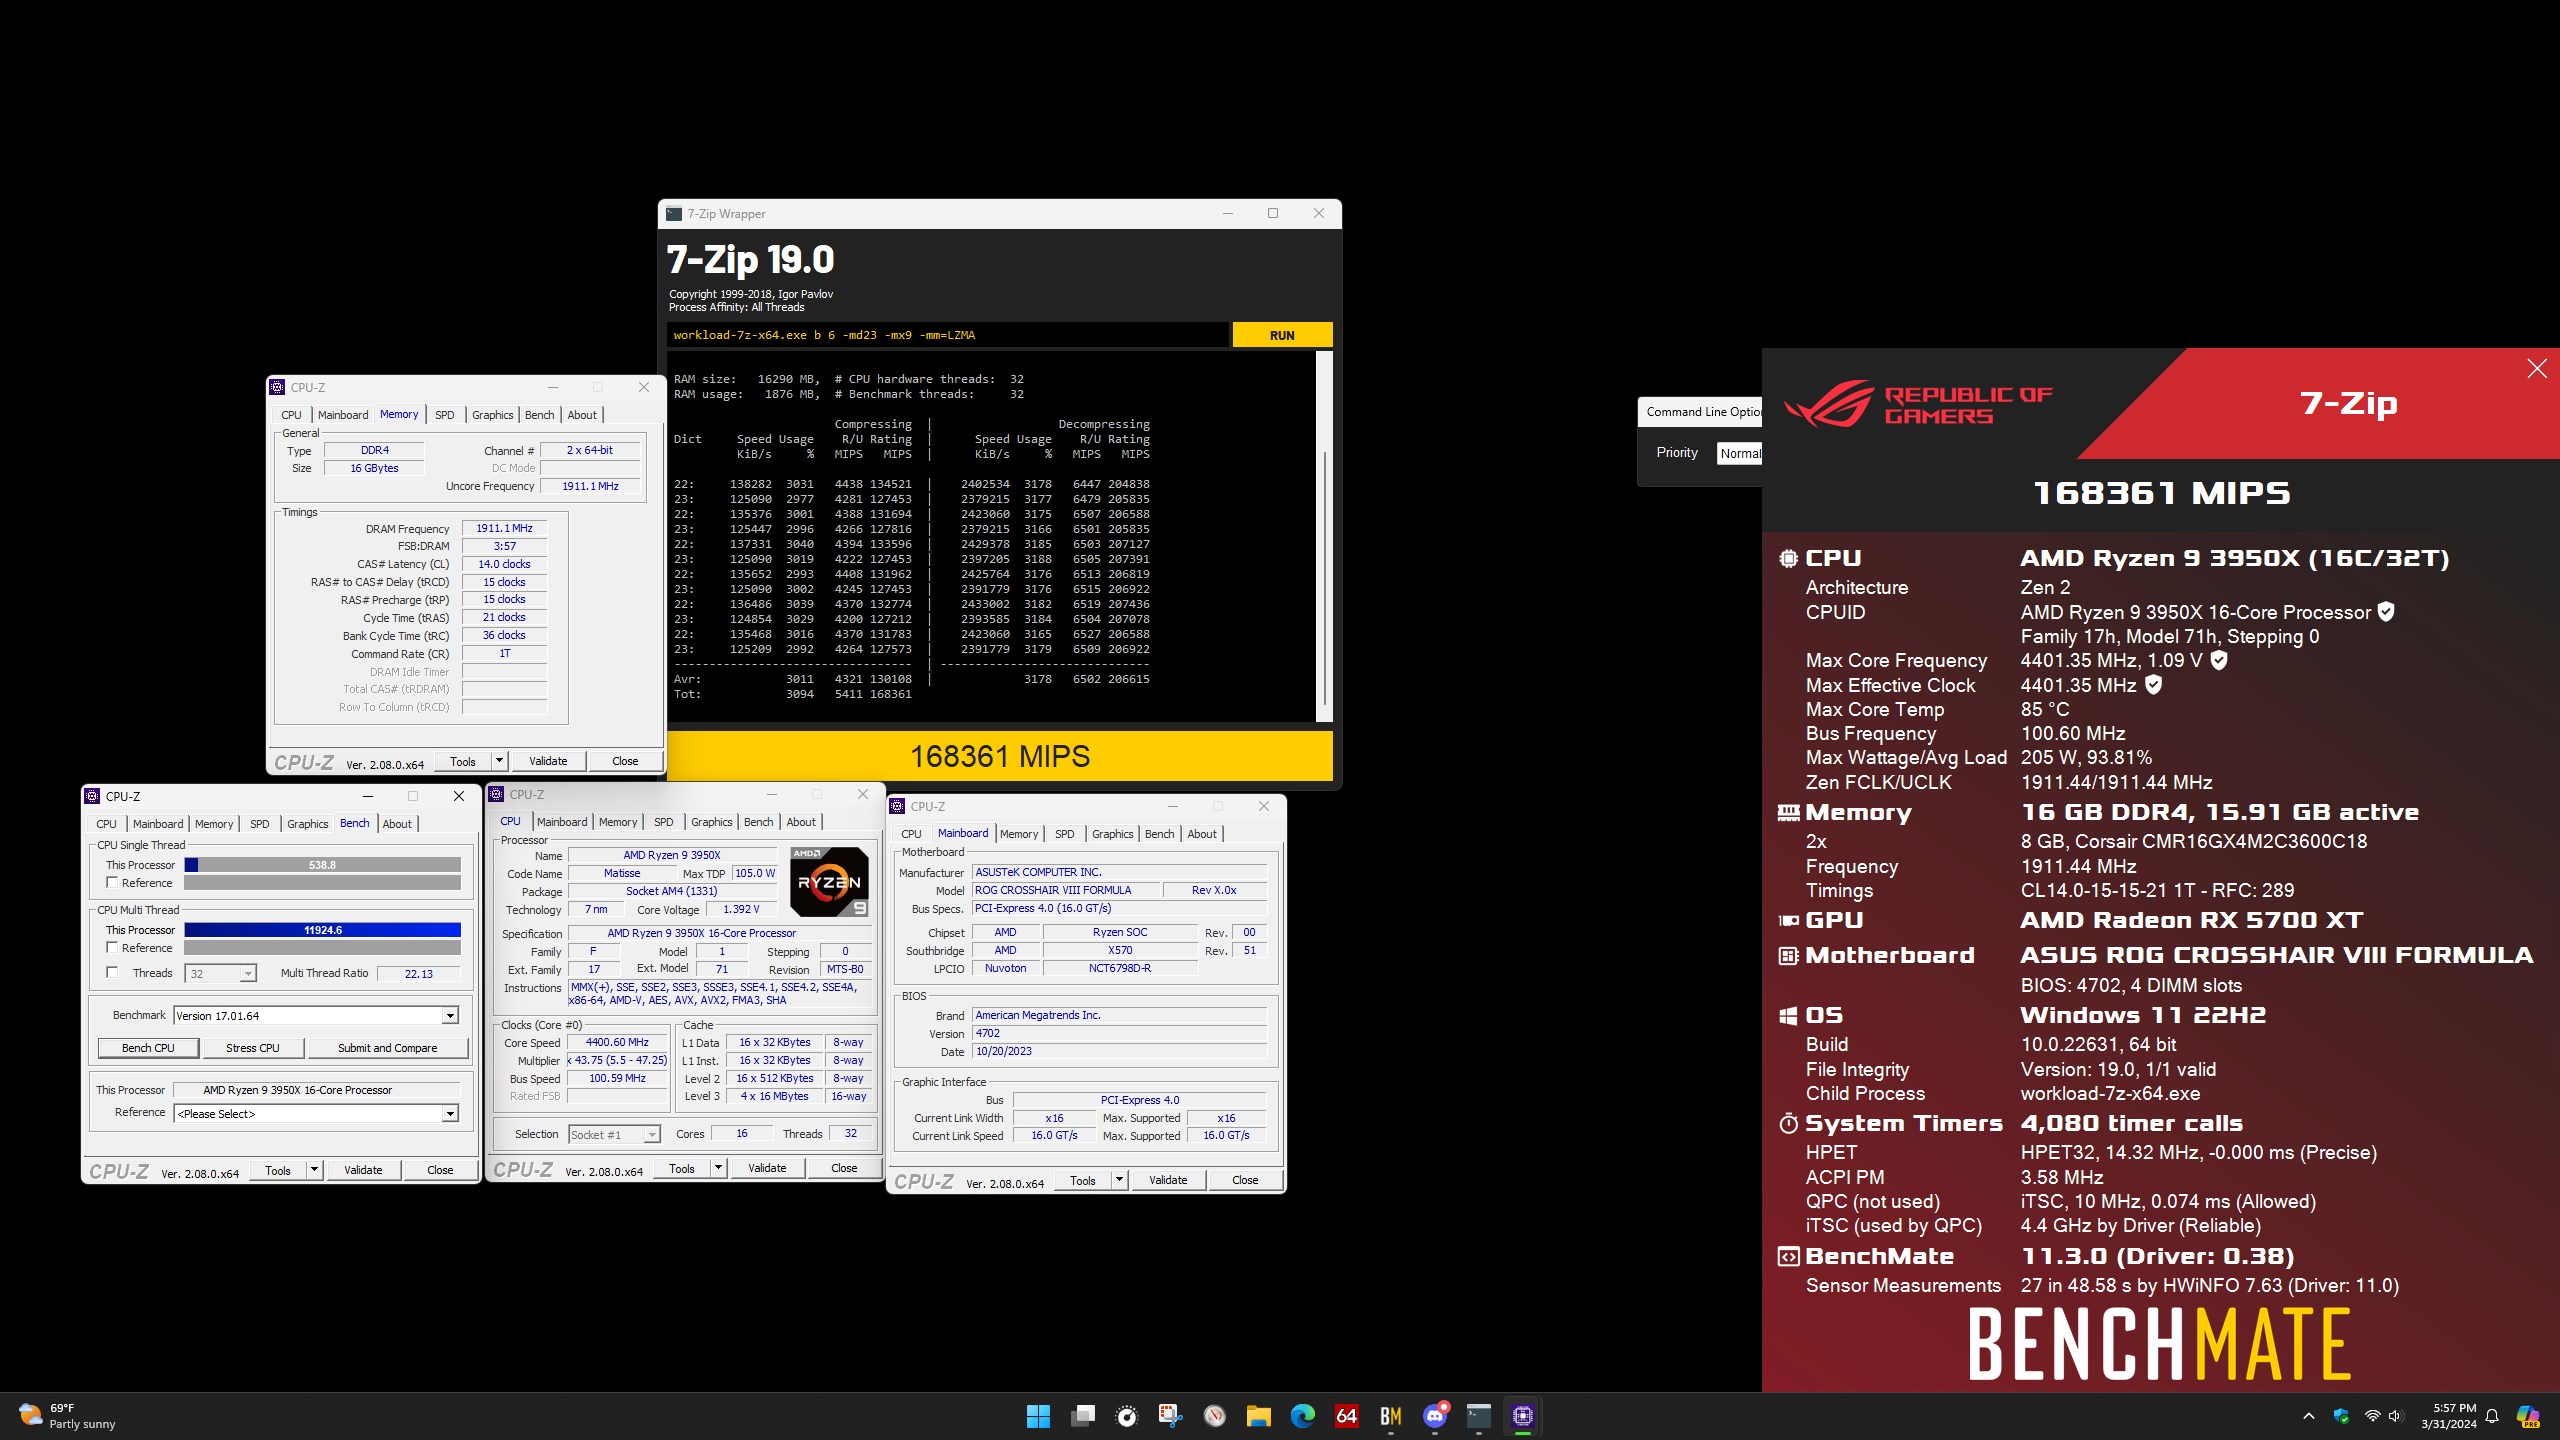Click CPU Multi Thread score bar 11924.6
This screenshot has width=2560, height=1440.
click(322, 930)
